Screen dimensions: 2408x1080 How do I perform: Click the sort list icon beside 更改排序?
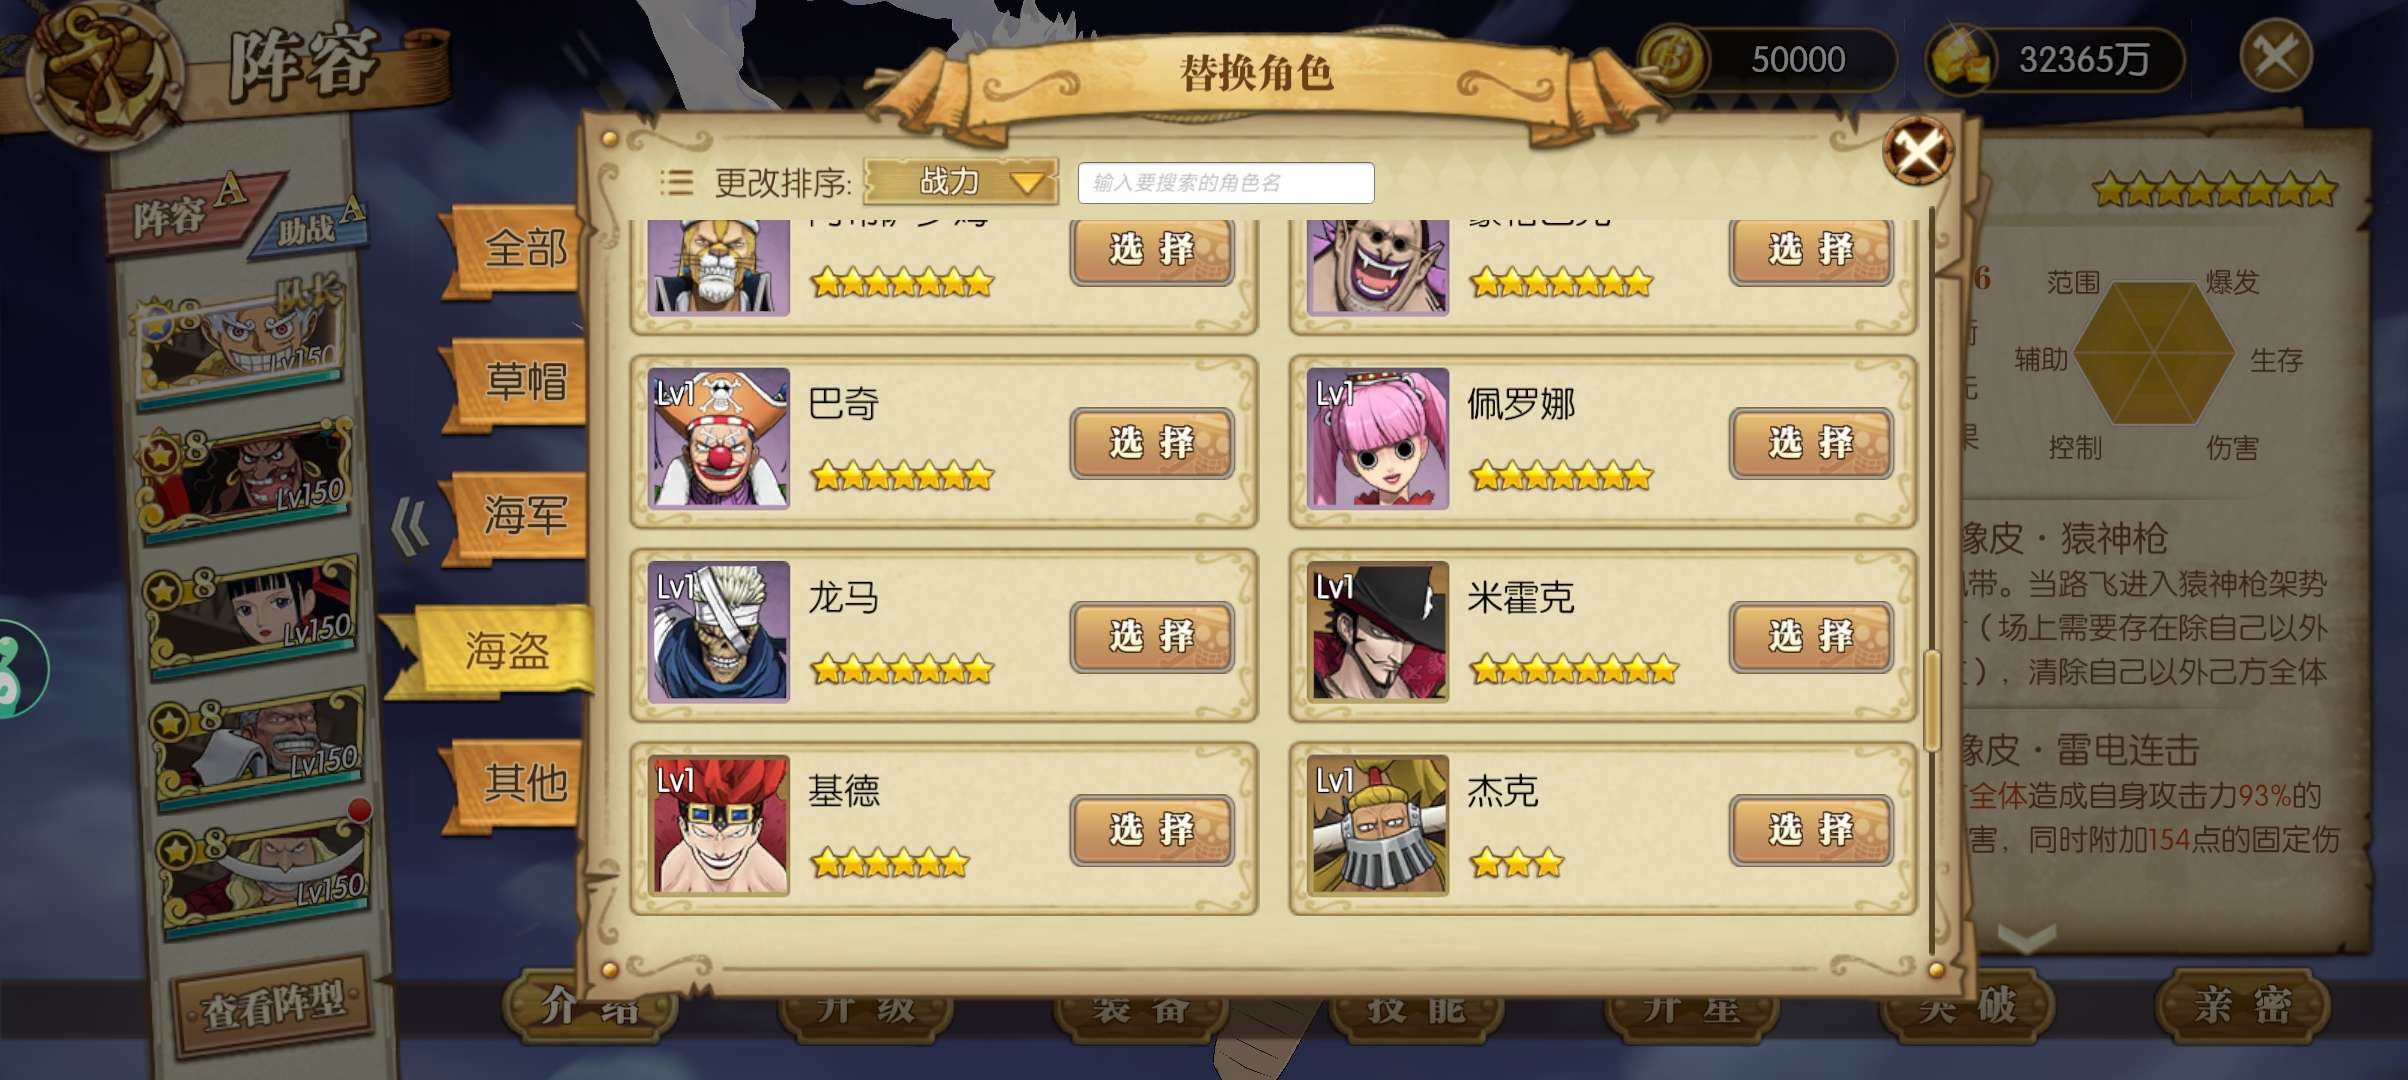pos(677,182)
